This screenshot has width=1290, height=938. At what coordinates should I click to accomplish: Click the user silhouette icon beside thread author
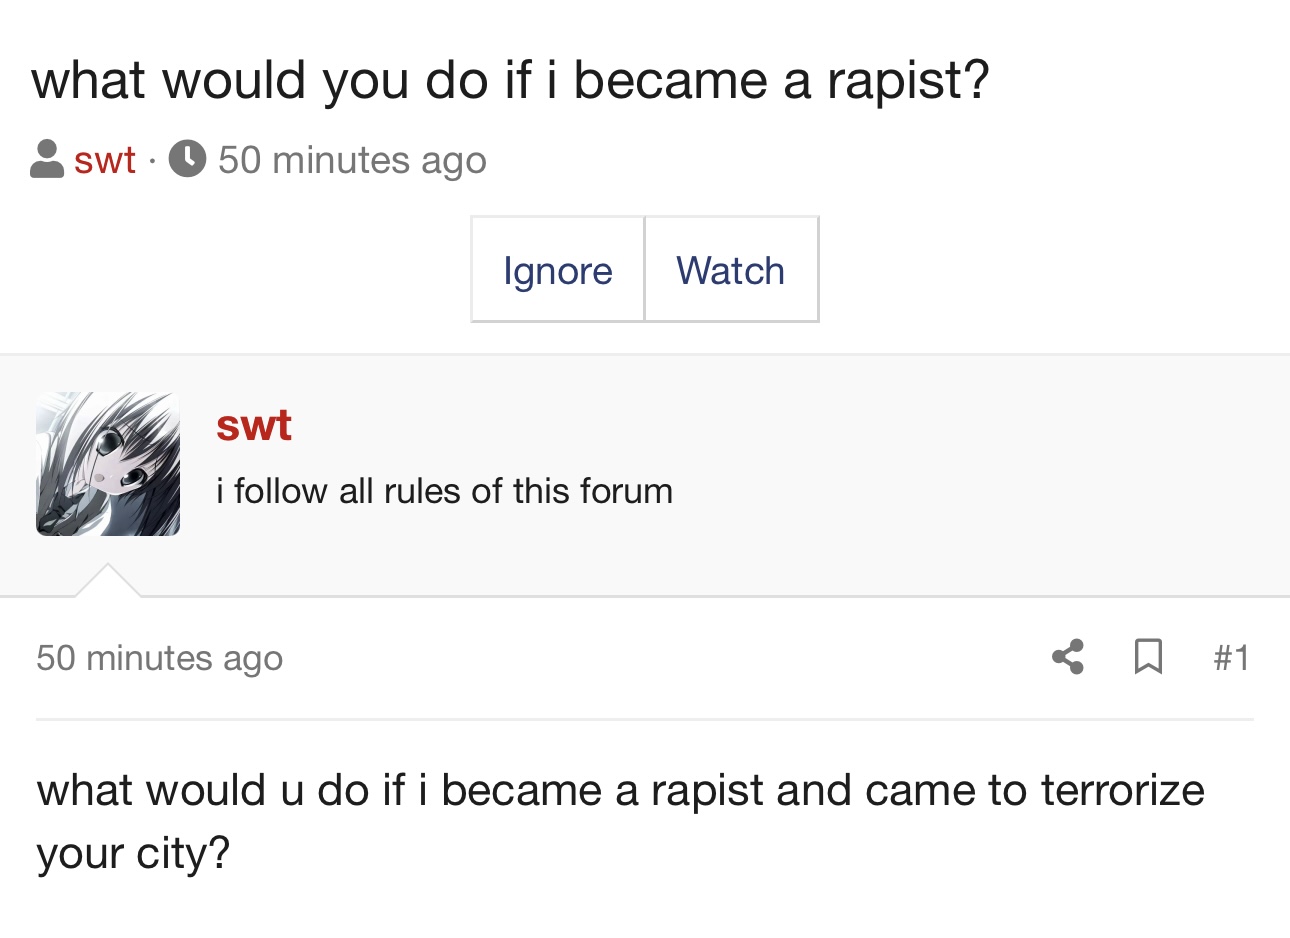(x=47, y=159)
